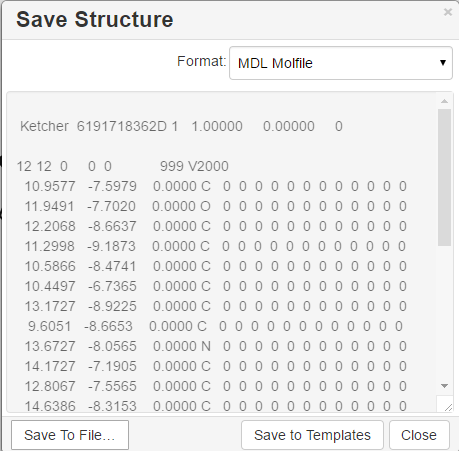
Task: Close the dialog with the X icon
Action: [x=448, y=12]
